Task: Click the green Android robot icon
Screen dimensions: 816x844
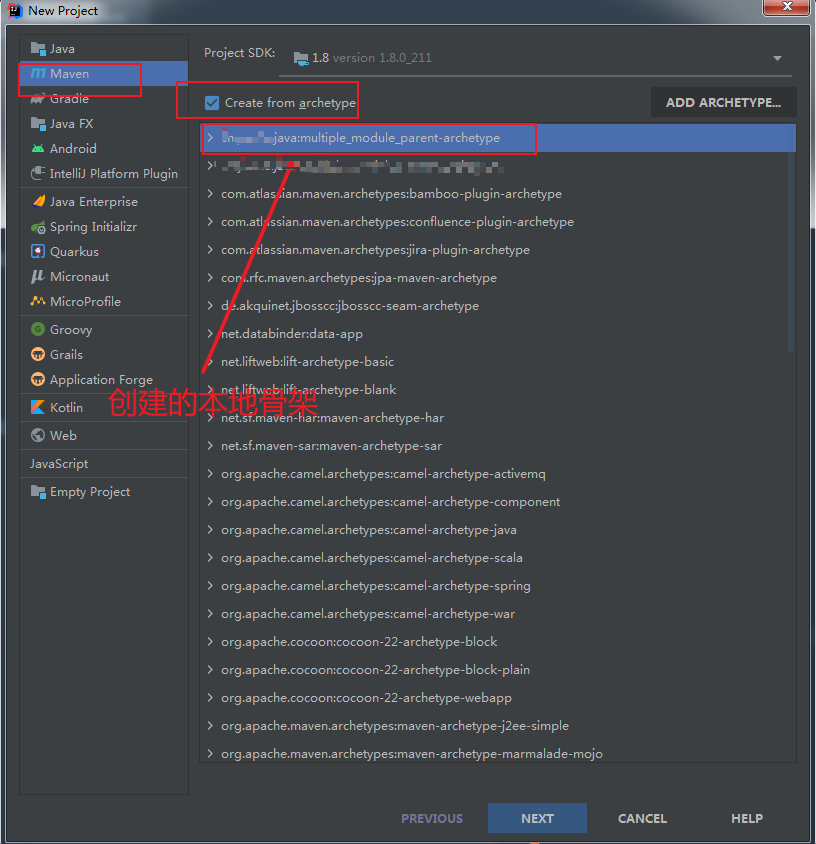Action: pyautogui.click(x=38, y=149)
